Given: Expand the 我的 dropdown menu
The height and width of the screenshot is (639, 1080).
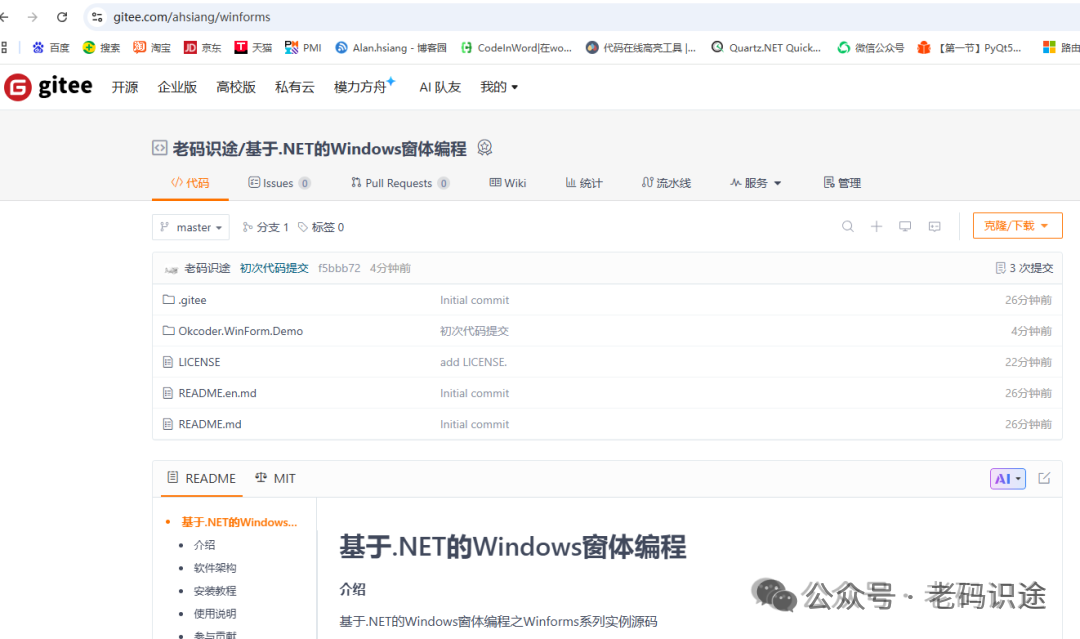Looking at the screenshot, I should pos(499,87).
